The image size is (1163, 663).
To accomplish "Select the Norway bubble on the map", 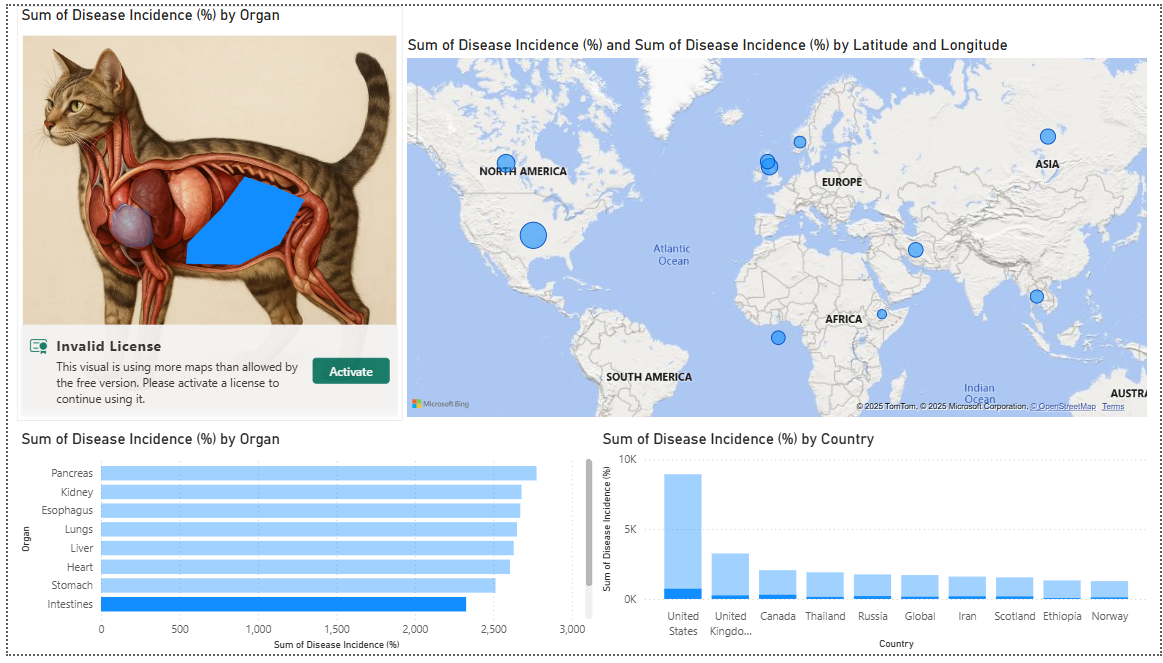I will pos(800,142).
